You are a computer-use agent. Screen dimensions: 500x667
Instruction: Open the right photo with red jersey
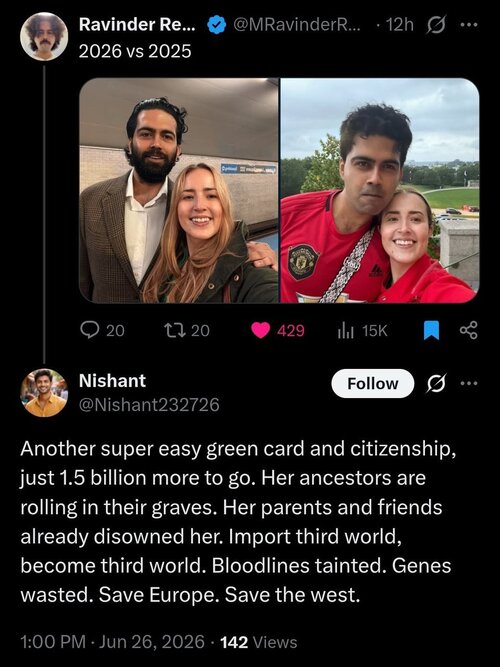click(x=380, y=190)
